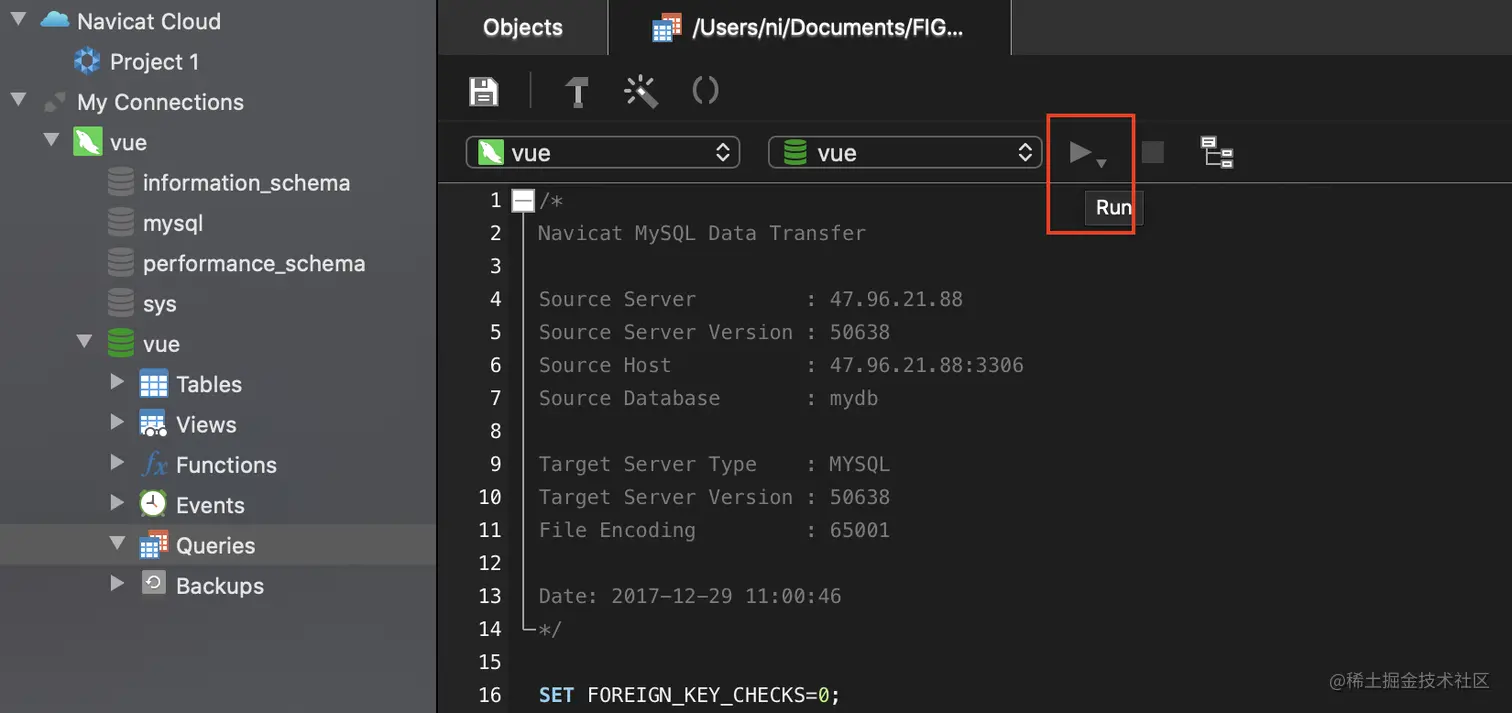Open the vue connection dropdown
1512x713 pixels.
click(x=603, y=153)
